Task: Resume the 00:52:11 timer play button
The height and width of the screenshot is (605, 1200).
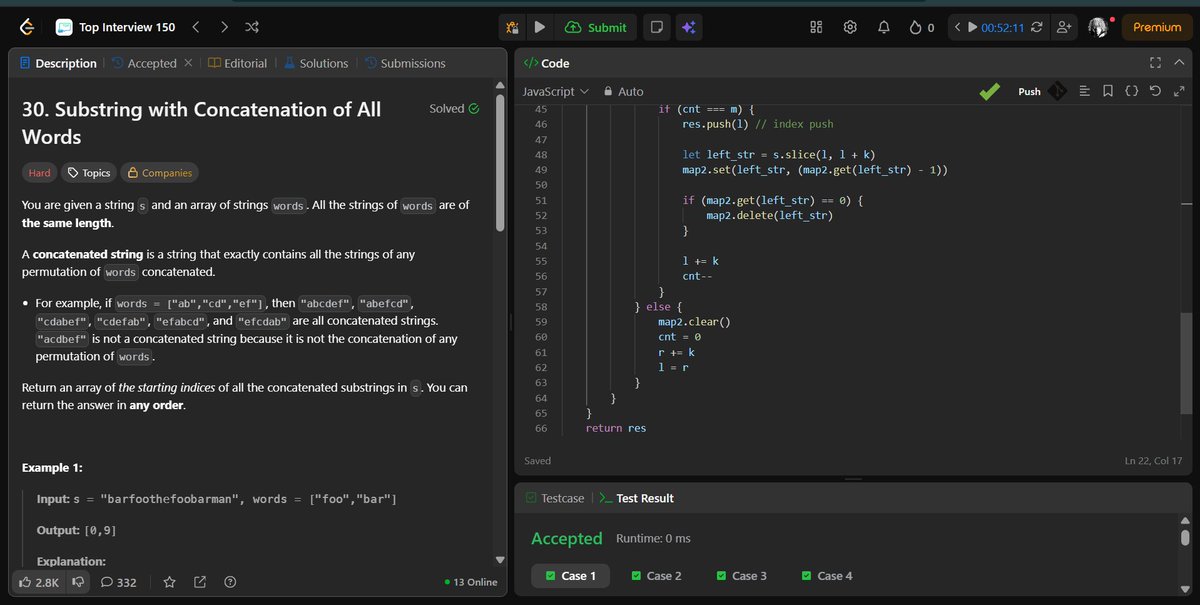Action: [972, 28]
